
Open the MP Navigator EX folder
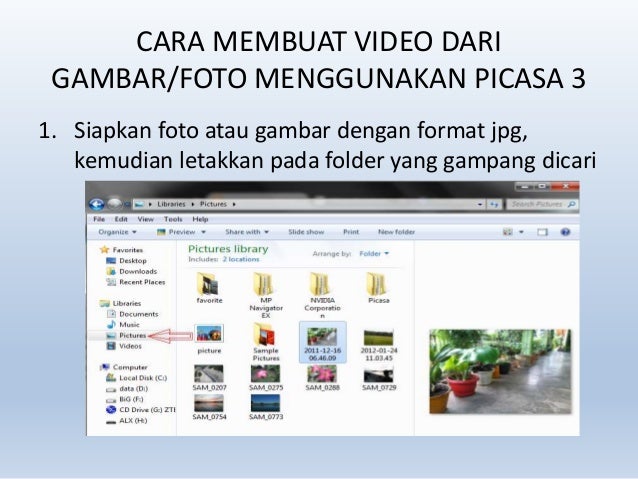(x=266, y=295)
